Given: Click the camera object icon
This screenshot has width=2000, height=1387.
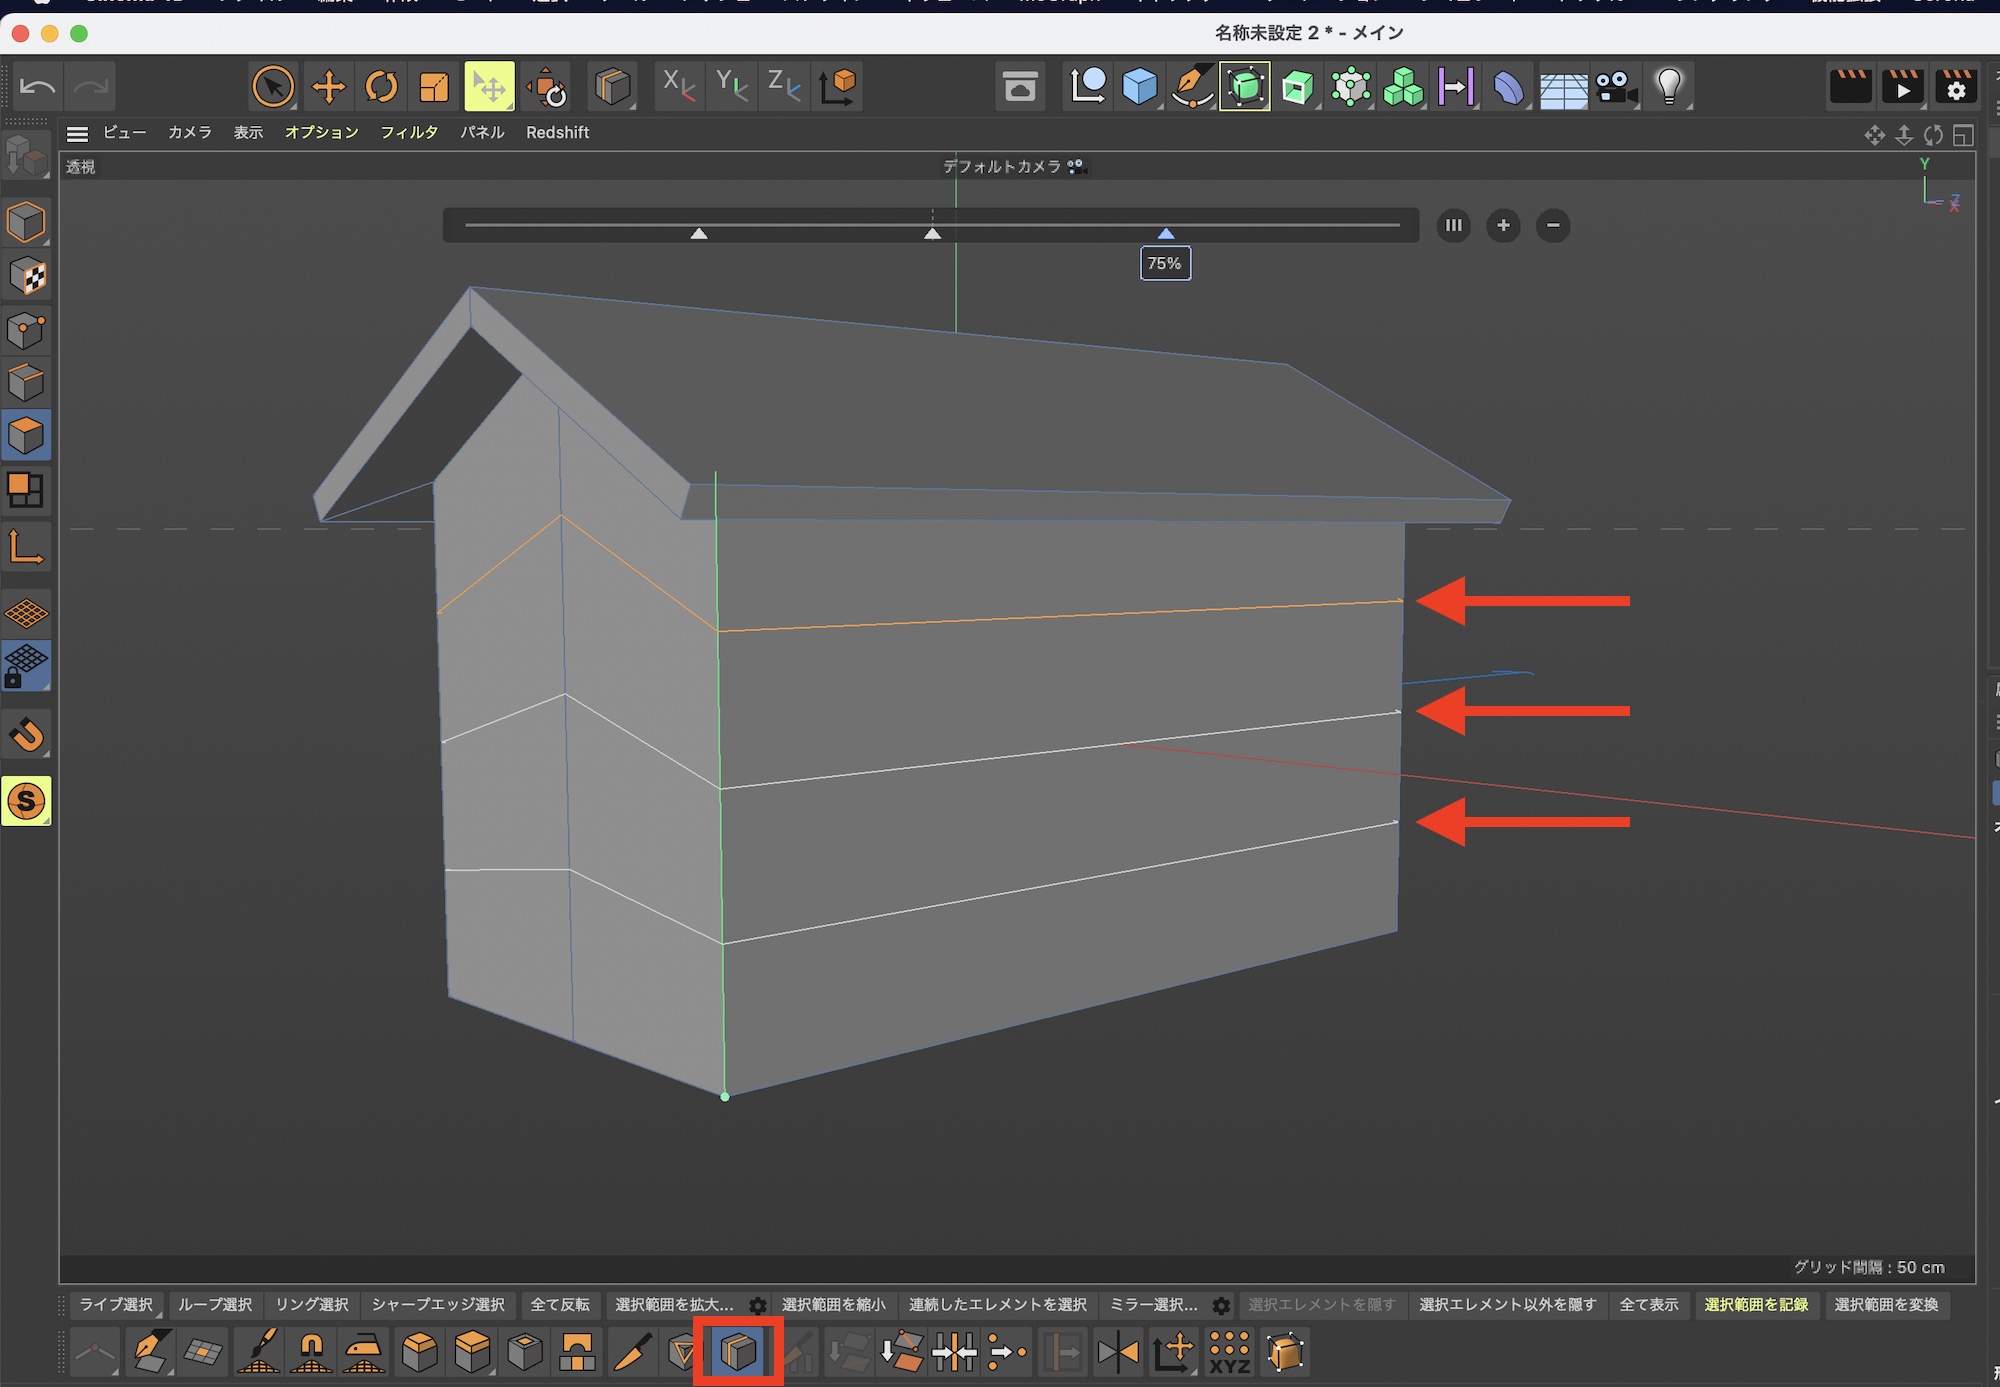Looking at the screenshot, I should [x=1615, y=88].
